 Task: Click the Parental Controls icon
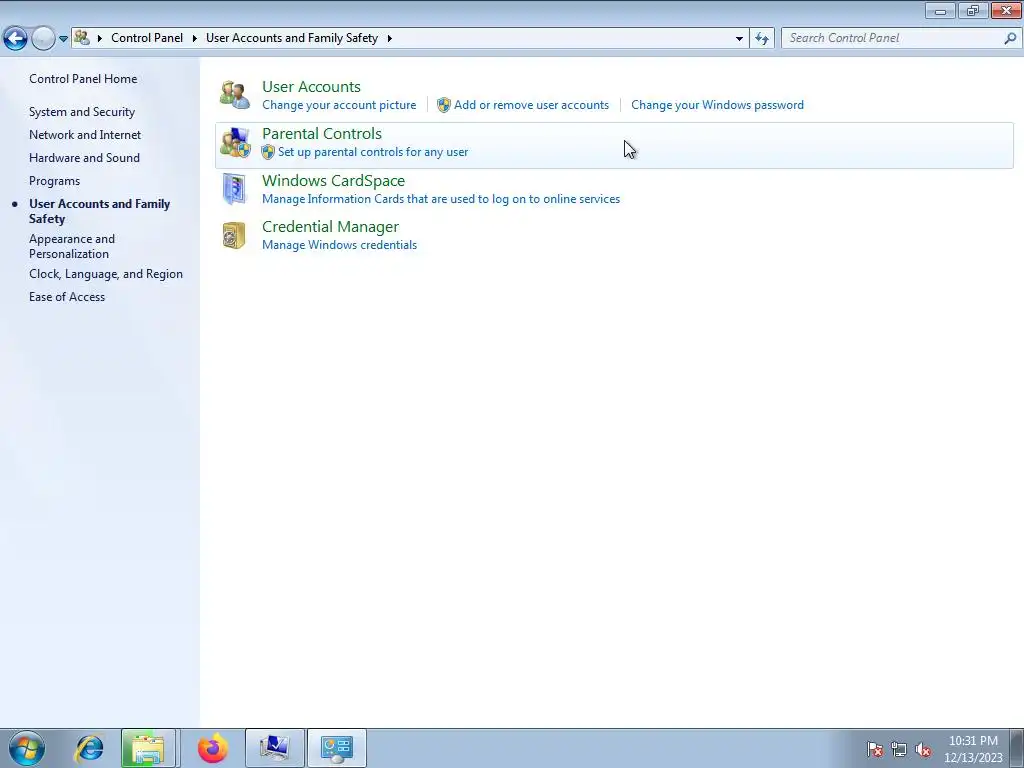point(234,142)
